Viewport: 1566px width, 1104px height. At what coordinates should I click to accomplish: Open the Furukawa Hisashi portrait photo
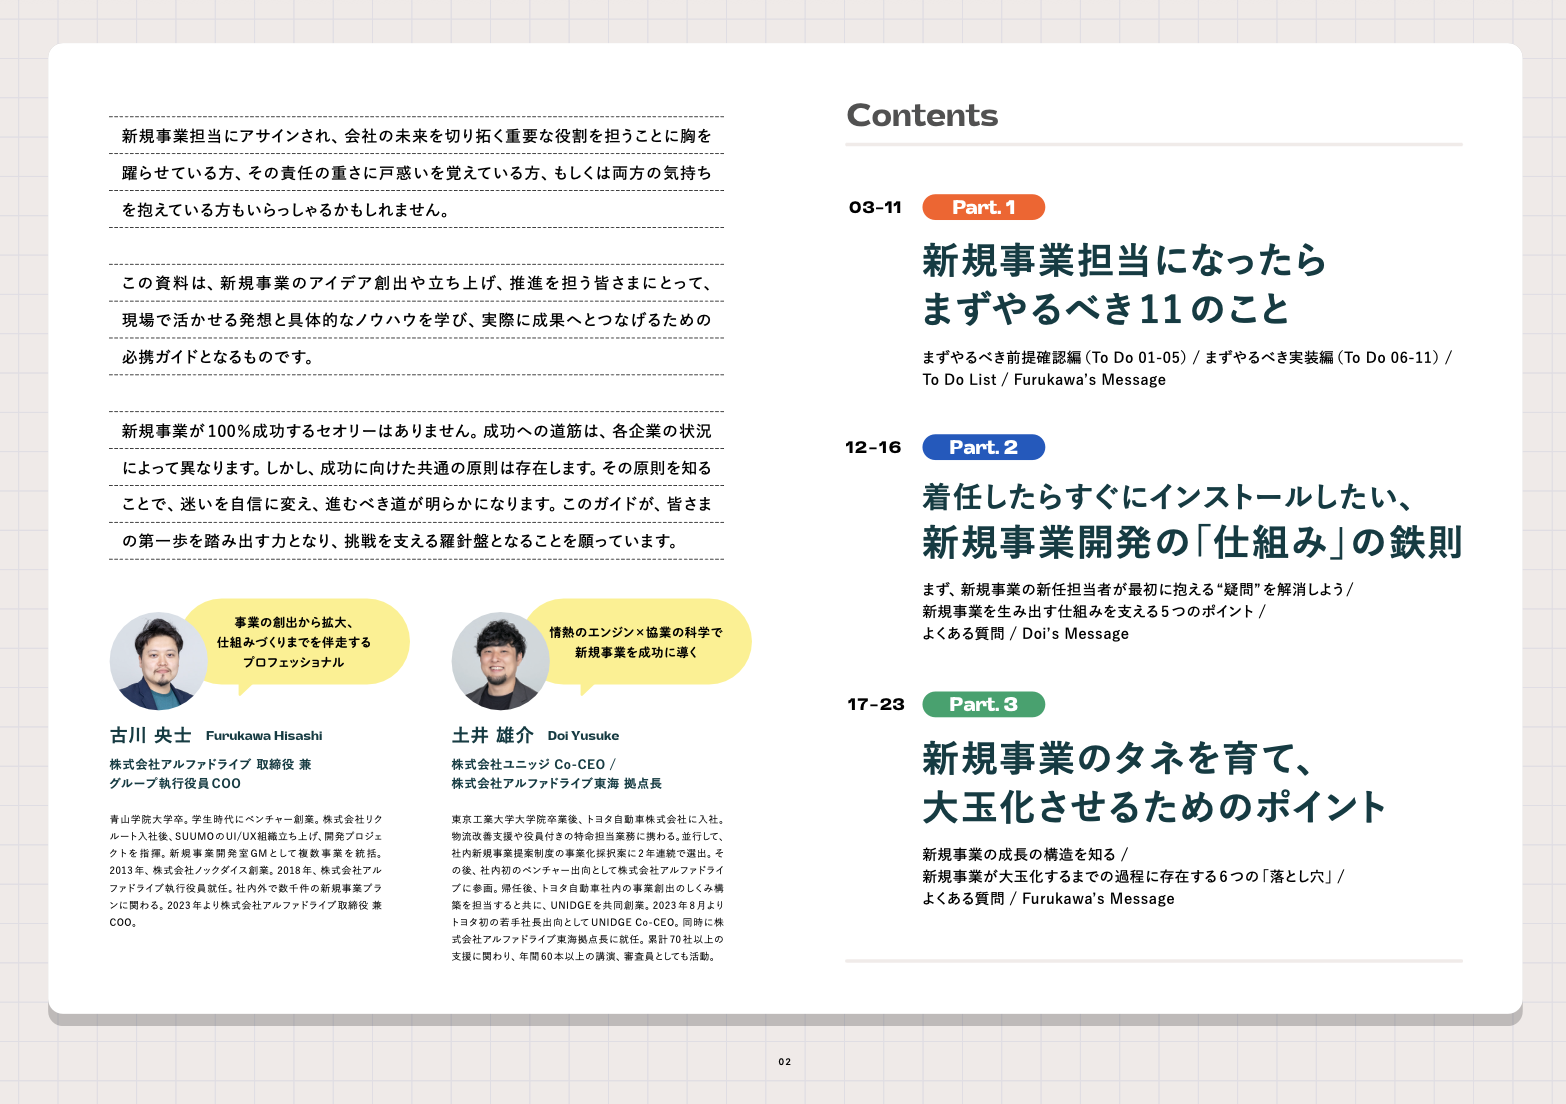(x=158, y=661)
